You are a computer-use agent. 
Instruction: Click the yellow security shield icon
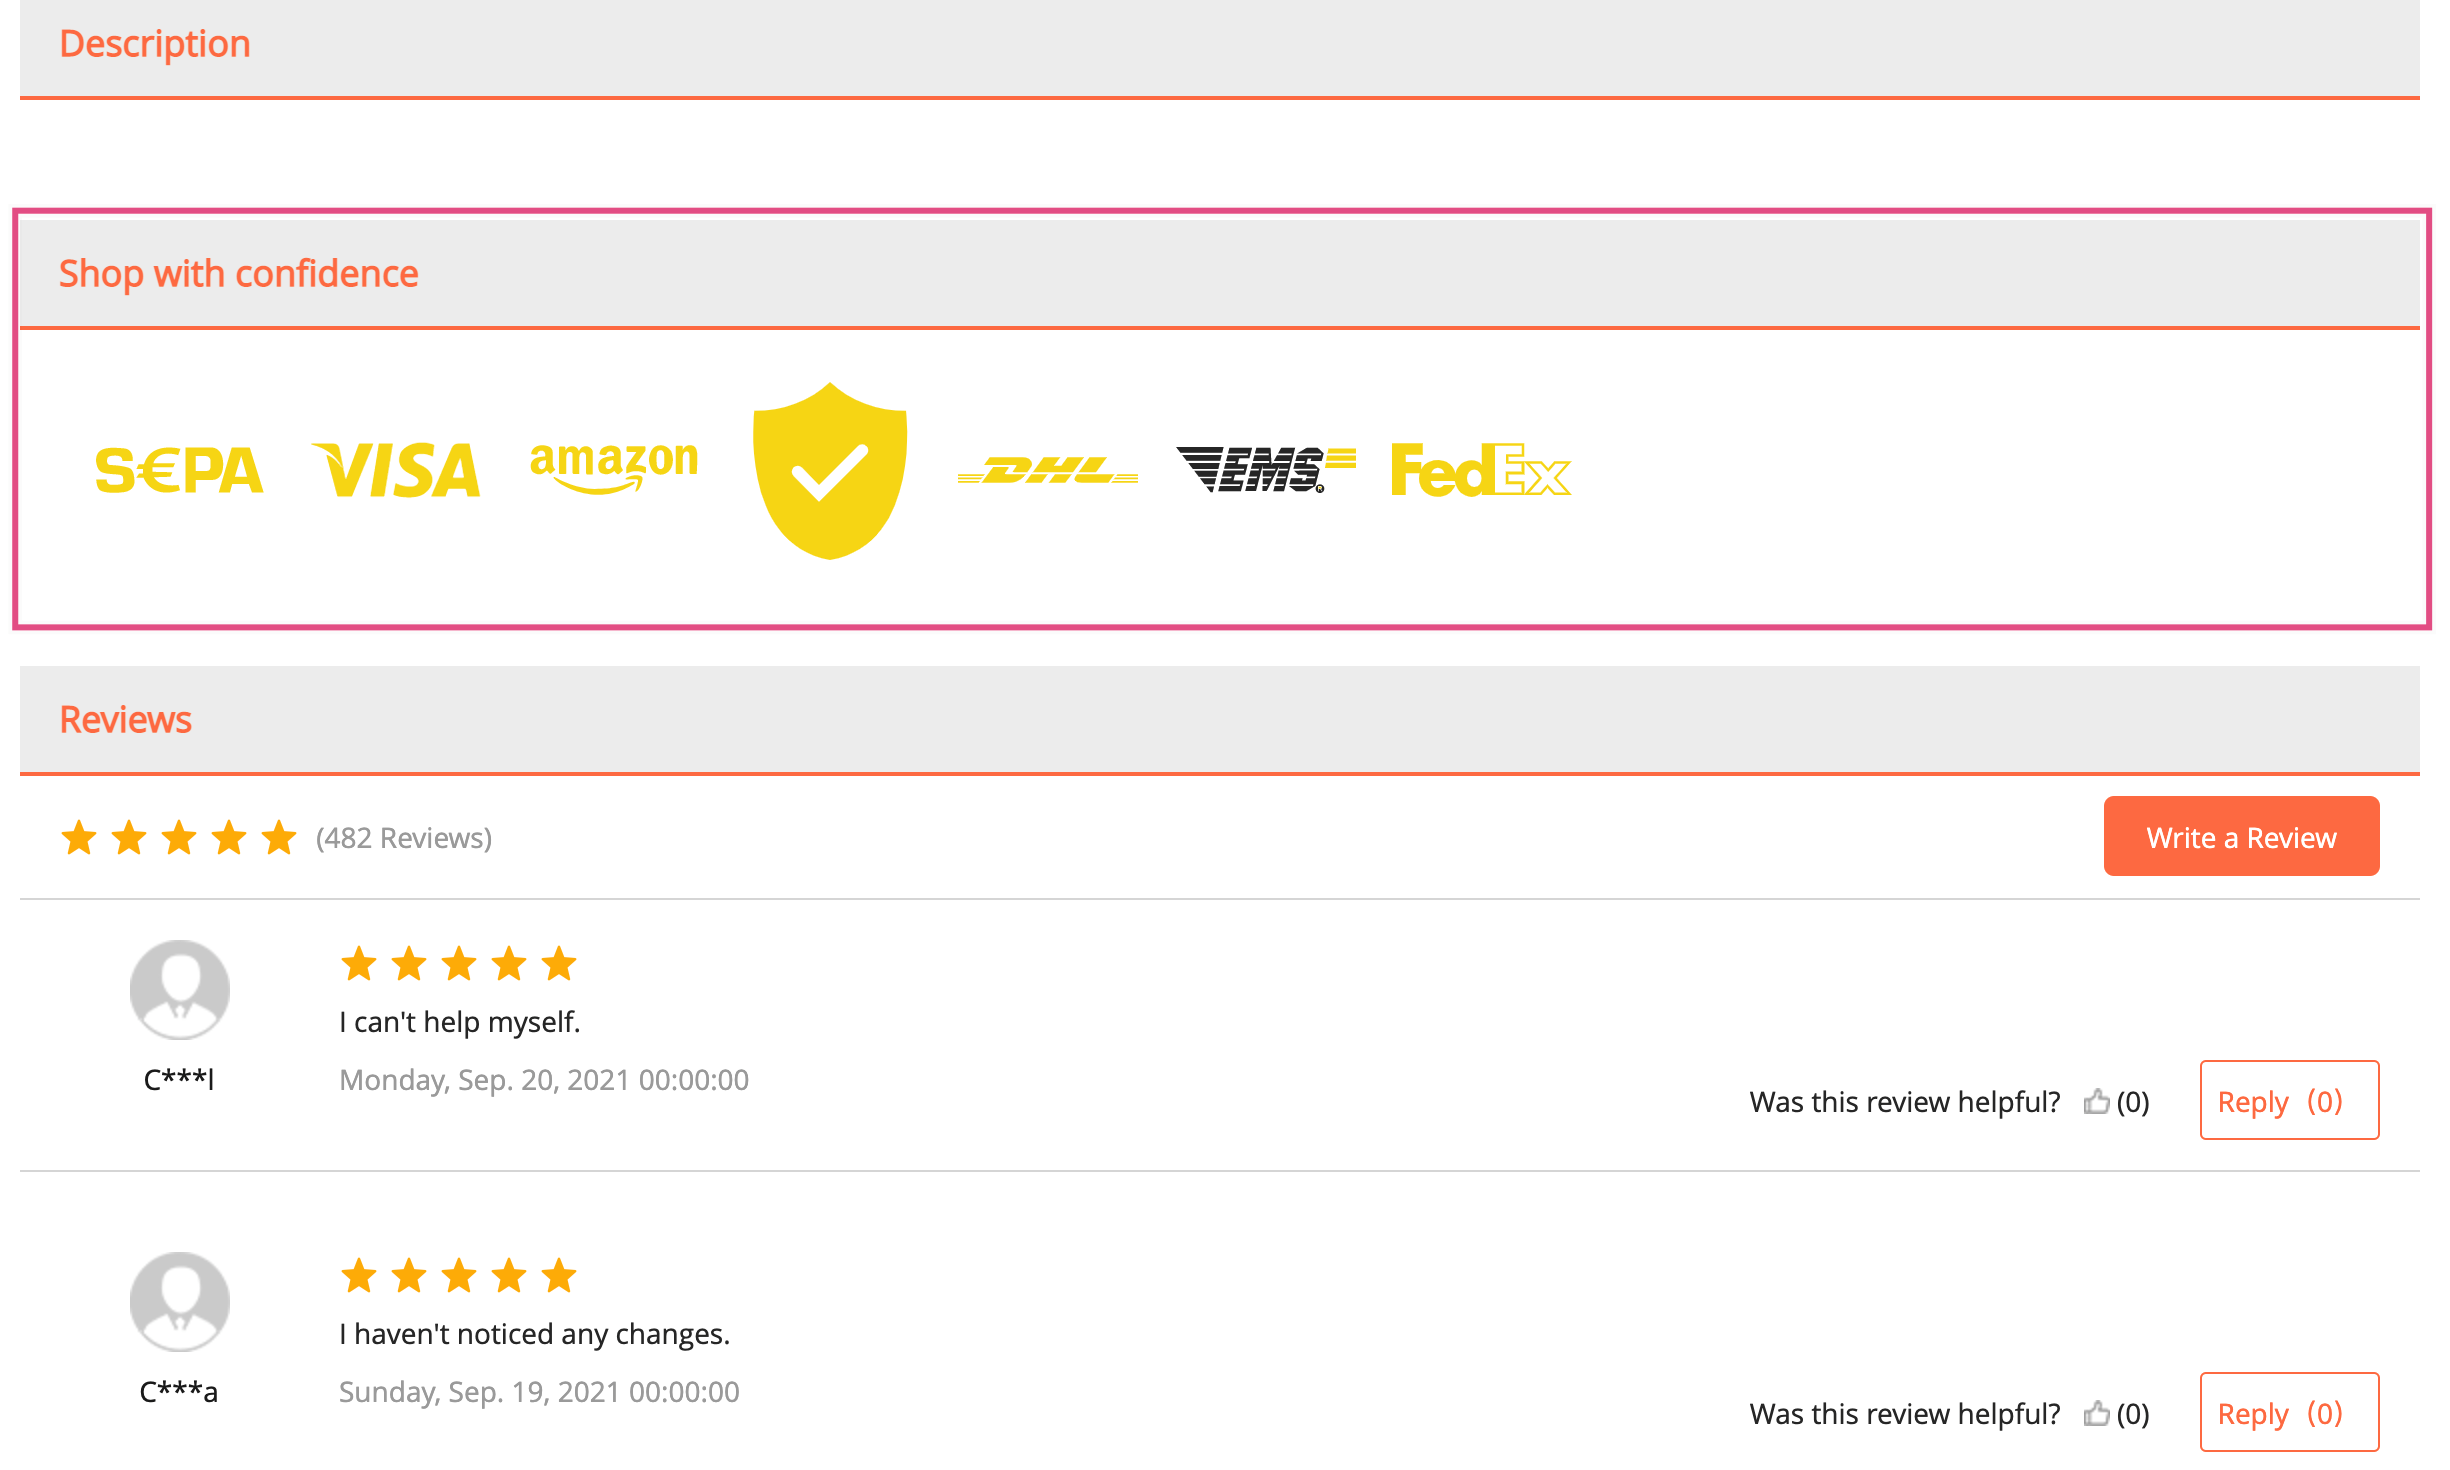[x=830, y=470]
